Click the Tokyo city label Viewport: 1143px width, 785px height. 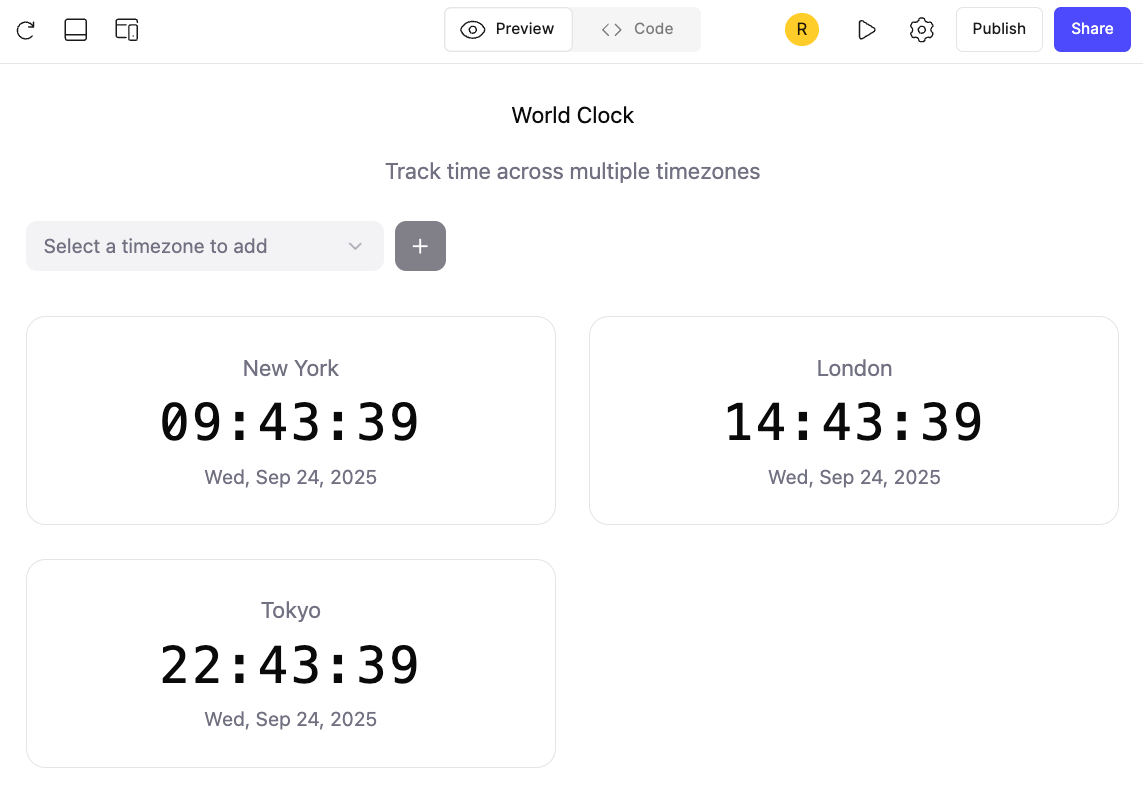click(x=291, y=610)
